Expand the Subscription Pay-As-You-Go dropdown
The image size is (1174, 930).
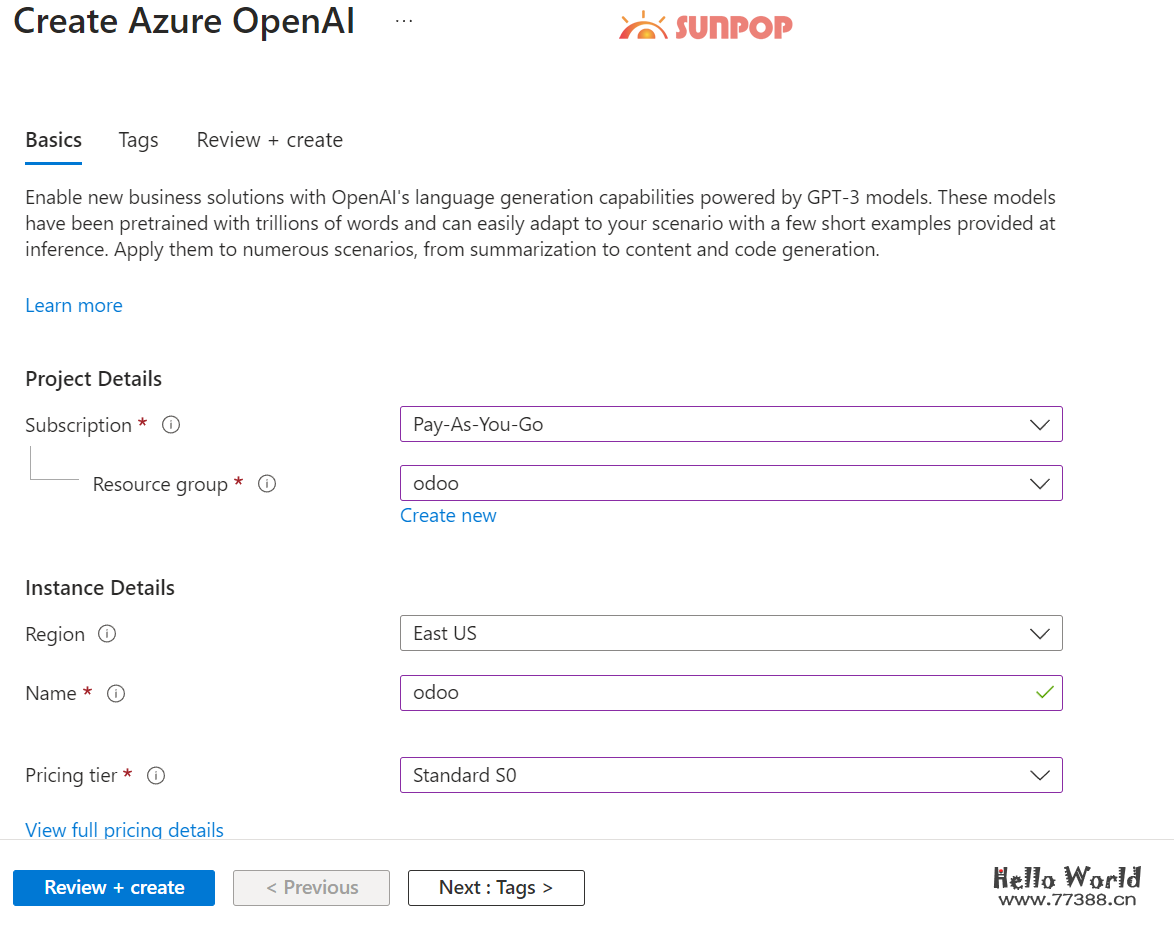click(730, 424)
